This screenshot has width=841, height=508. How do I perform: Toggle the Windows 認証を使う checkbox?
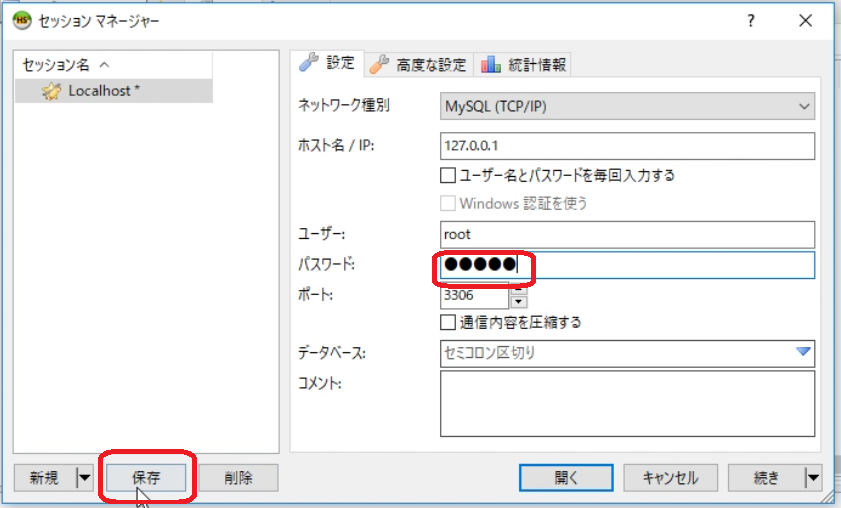(448, 203)
